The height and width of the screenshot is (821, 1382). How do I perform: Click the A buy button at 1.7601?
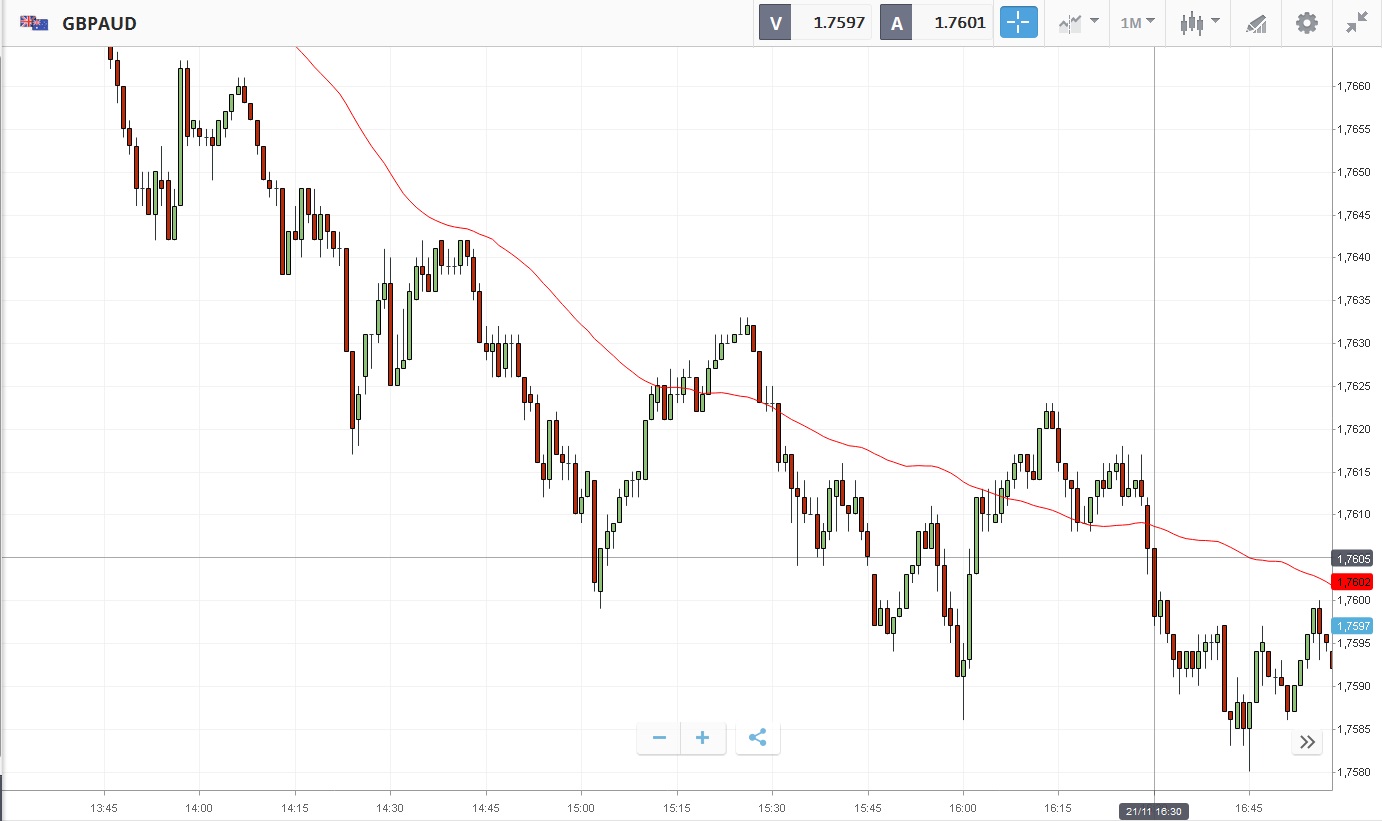pos(936,23)
